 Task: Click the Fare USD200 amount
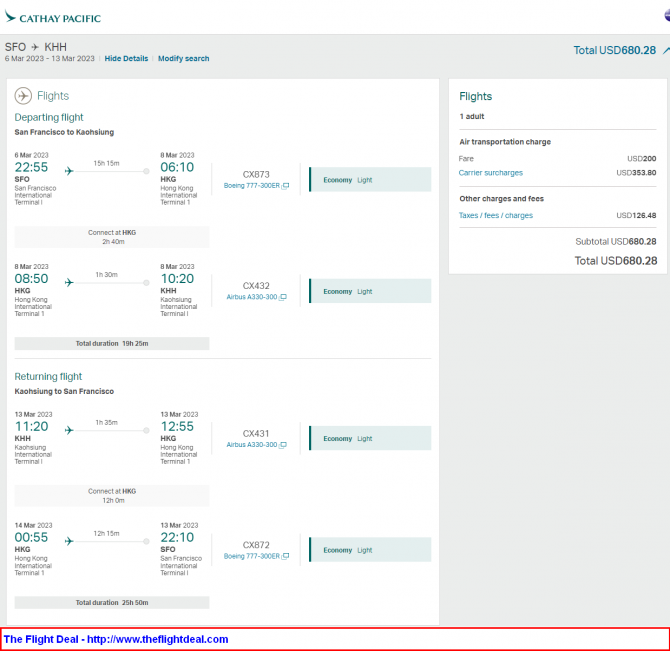(x=641, y=158)
